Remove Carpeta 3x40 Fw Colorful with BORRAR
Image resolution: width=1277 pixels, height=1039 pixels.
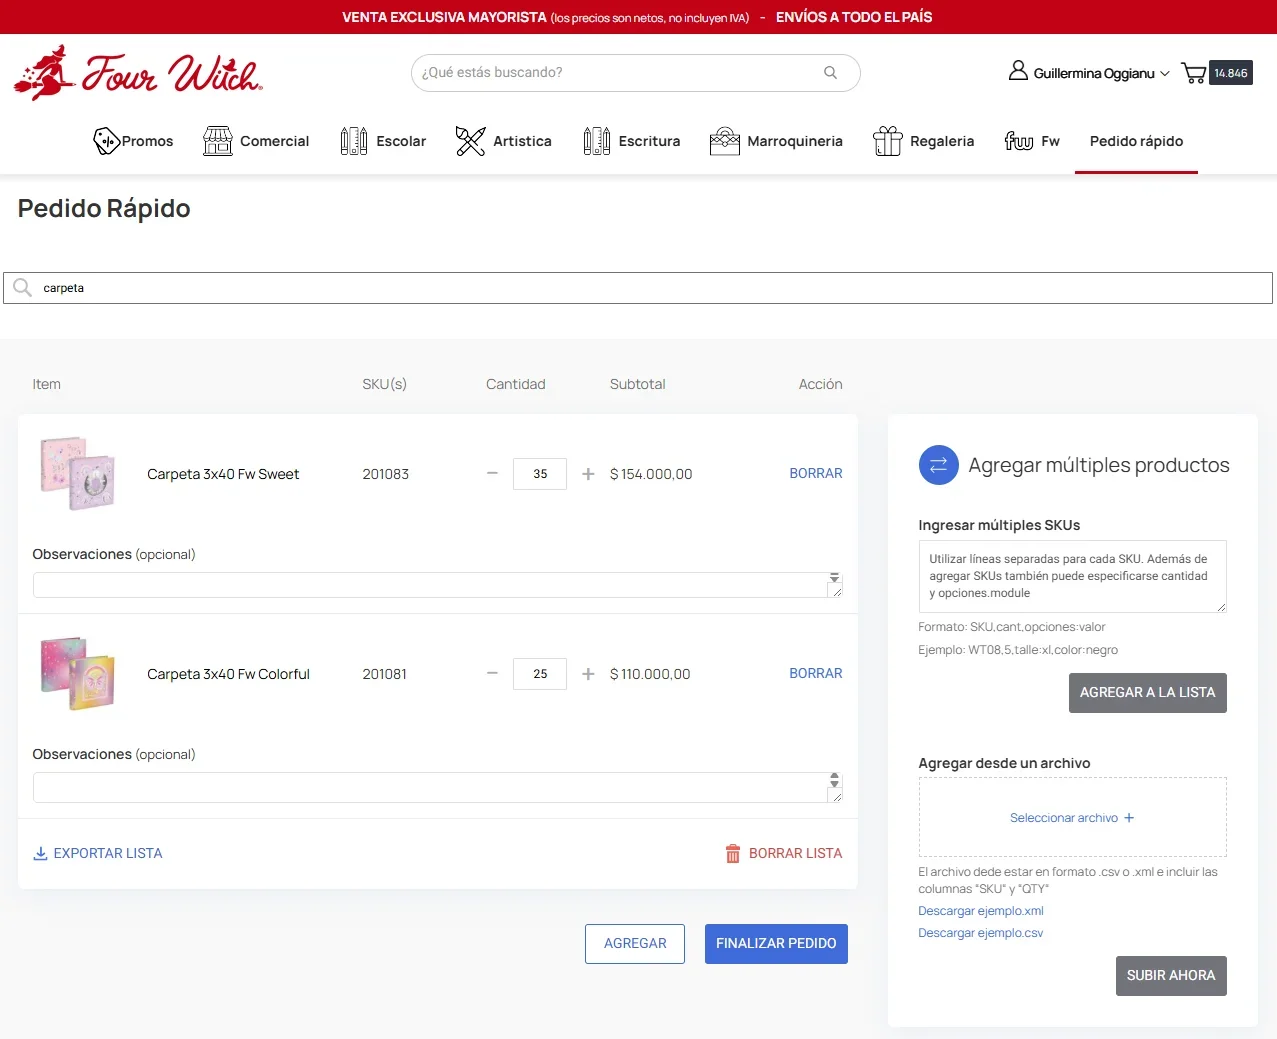[816, 673]
